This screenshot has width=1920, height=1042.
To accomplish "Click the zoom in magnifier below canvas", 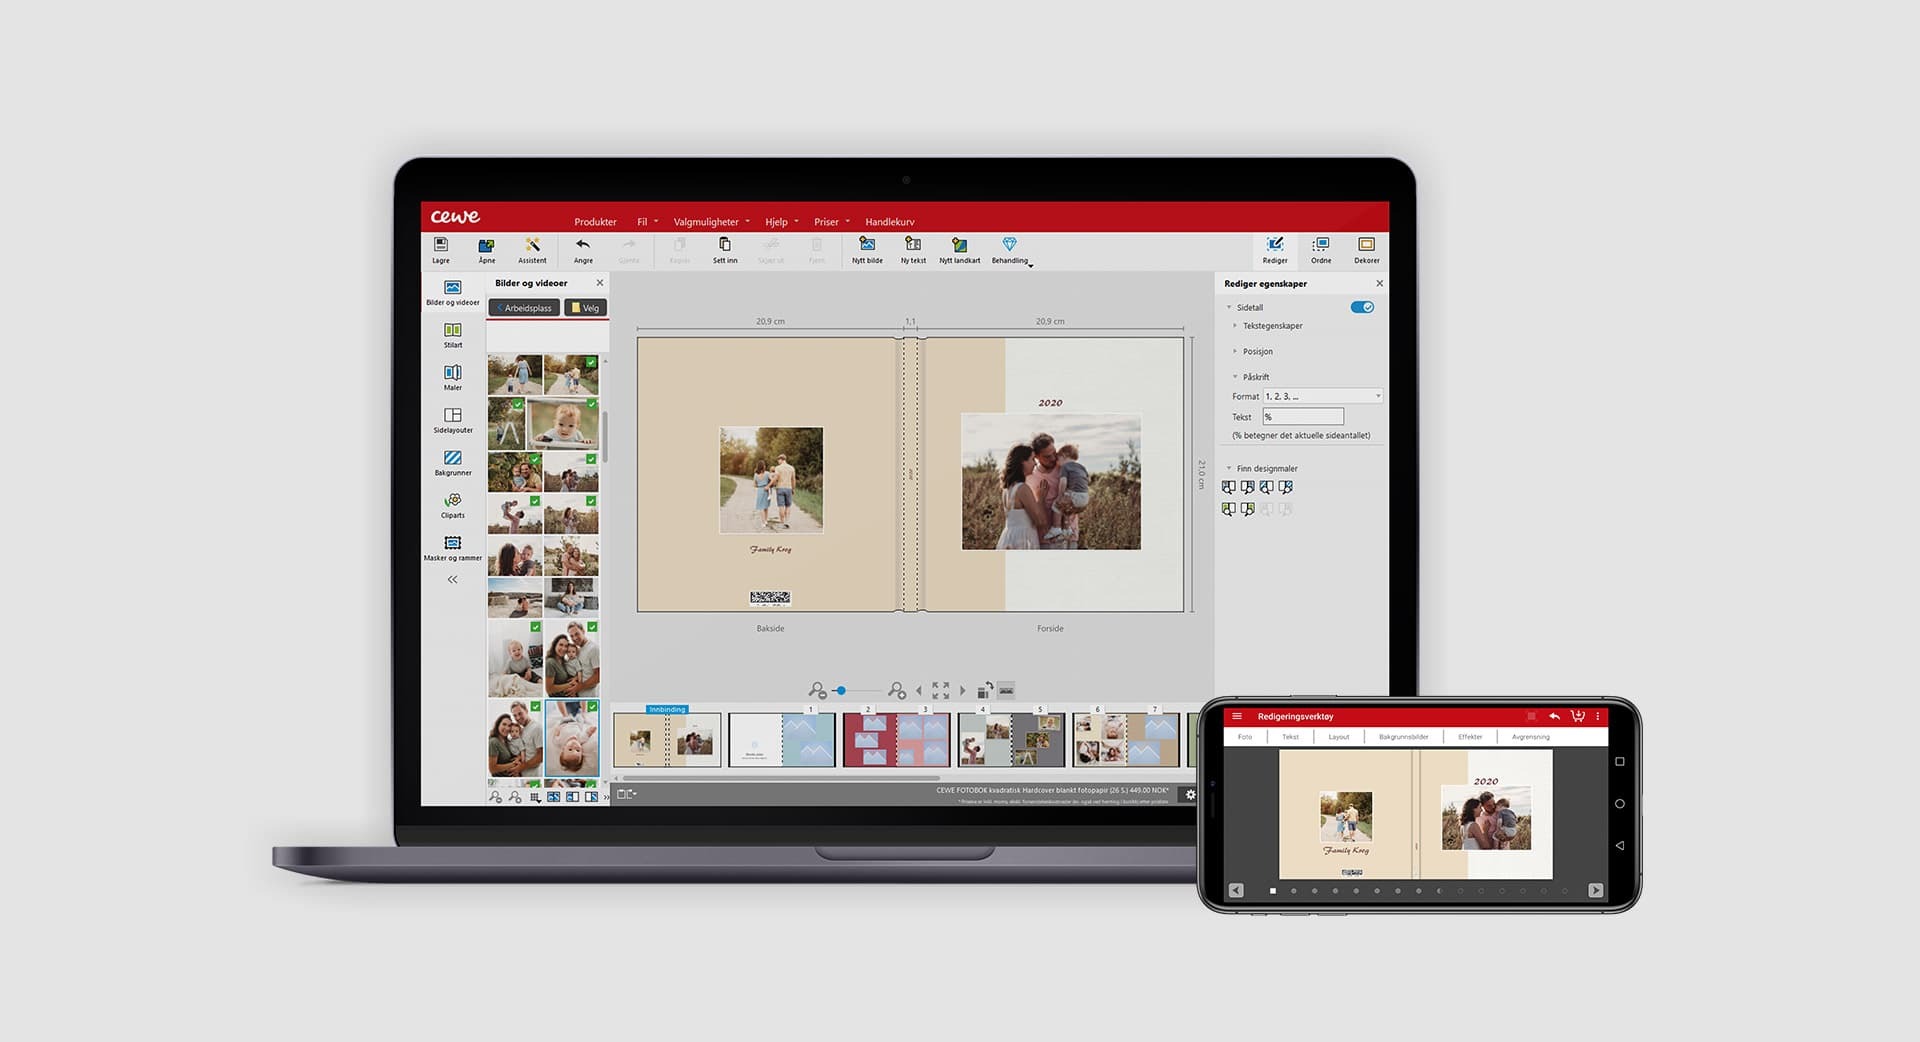I will (x=897, y=691).
